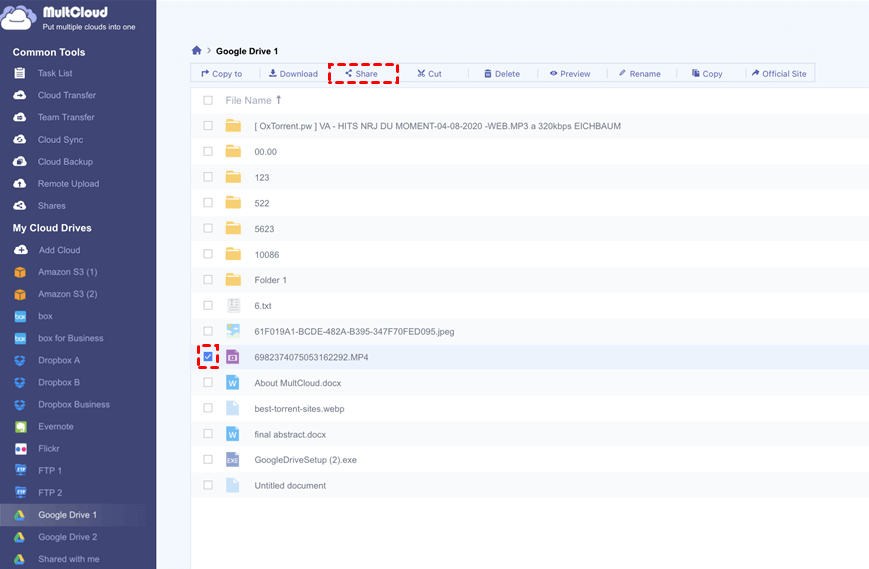
Task: Click Google Drive 1 breadcrumb
Action: coord(247,51)
